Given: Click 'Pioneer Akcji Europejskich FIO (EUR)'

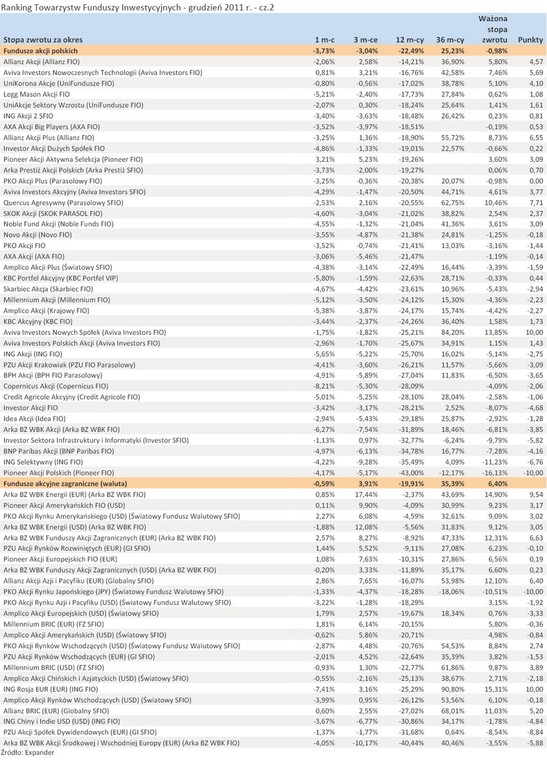Looking at the screenshot, I should (60, 559).
